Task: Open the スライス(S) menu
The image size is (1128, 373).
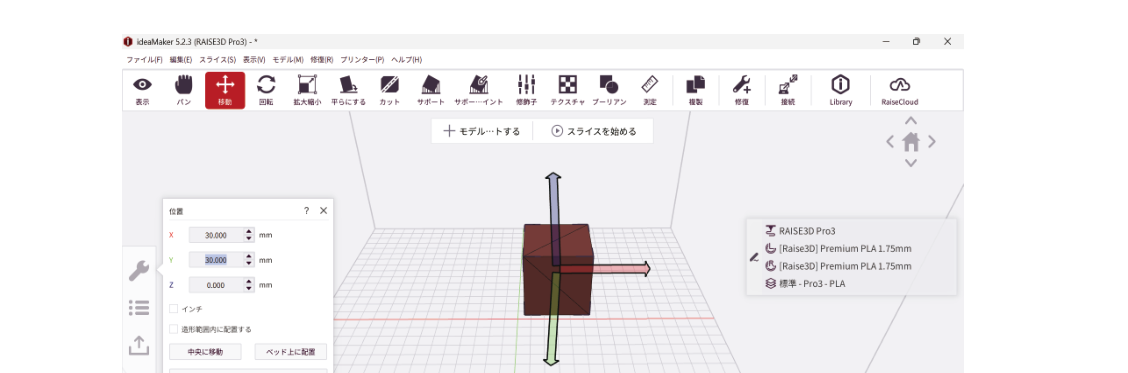Action: [217, 60]
